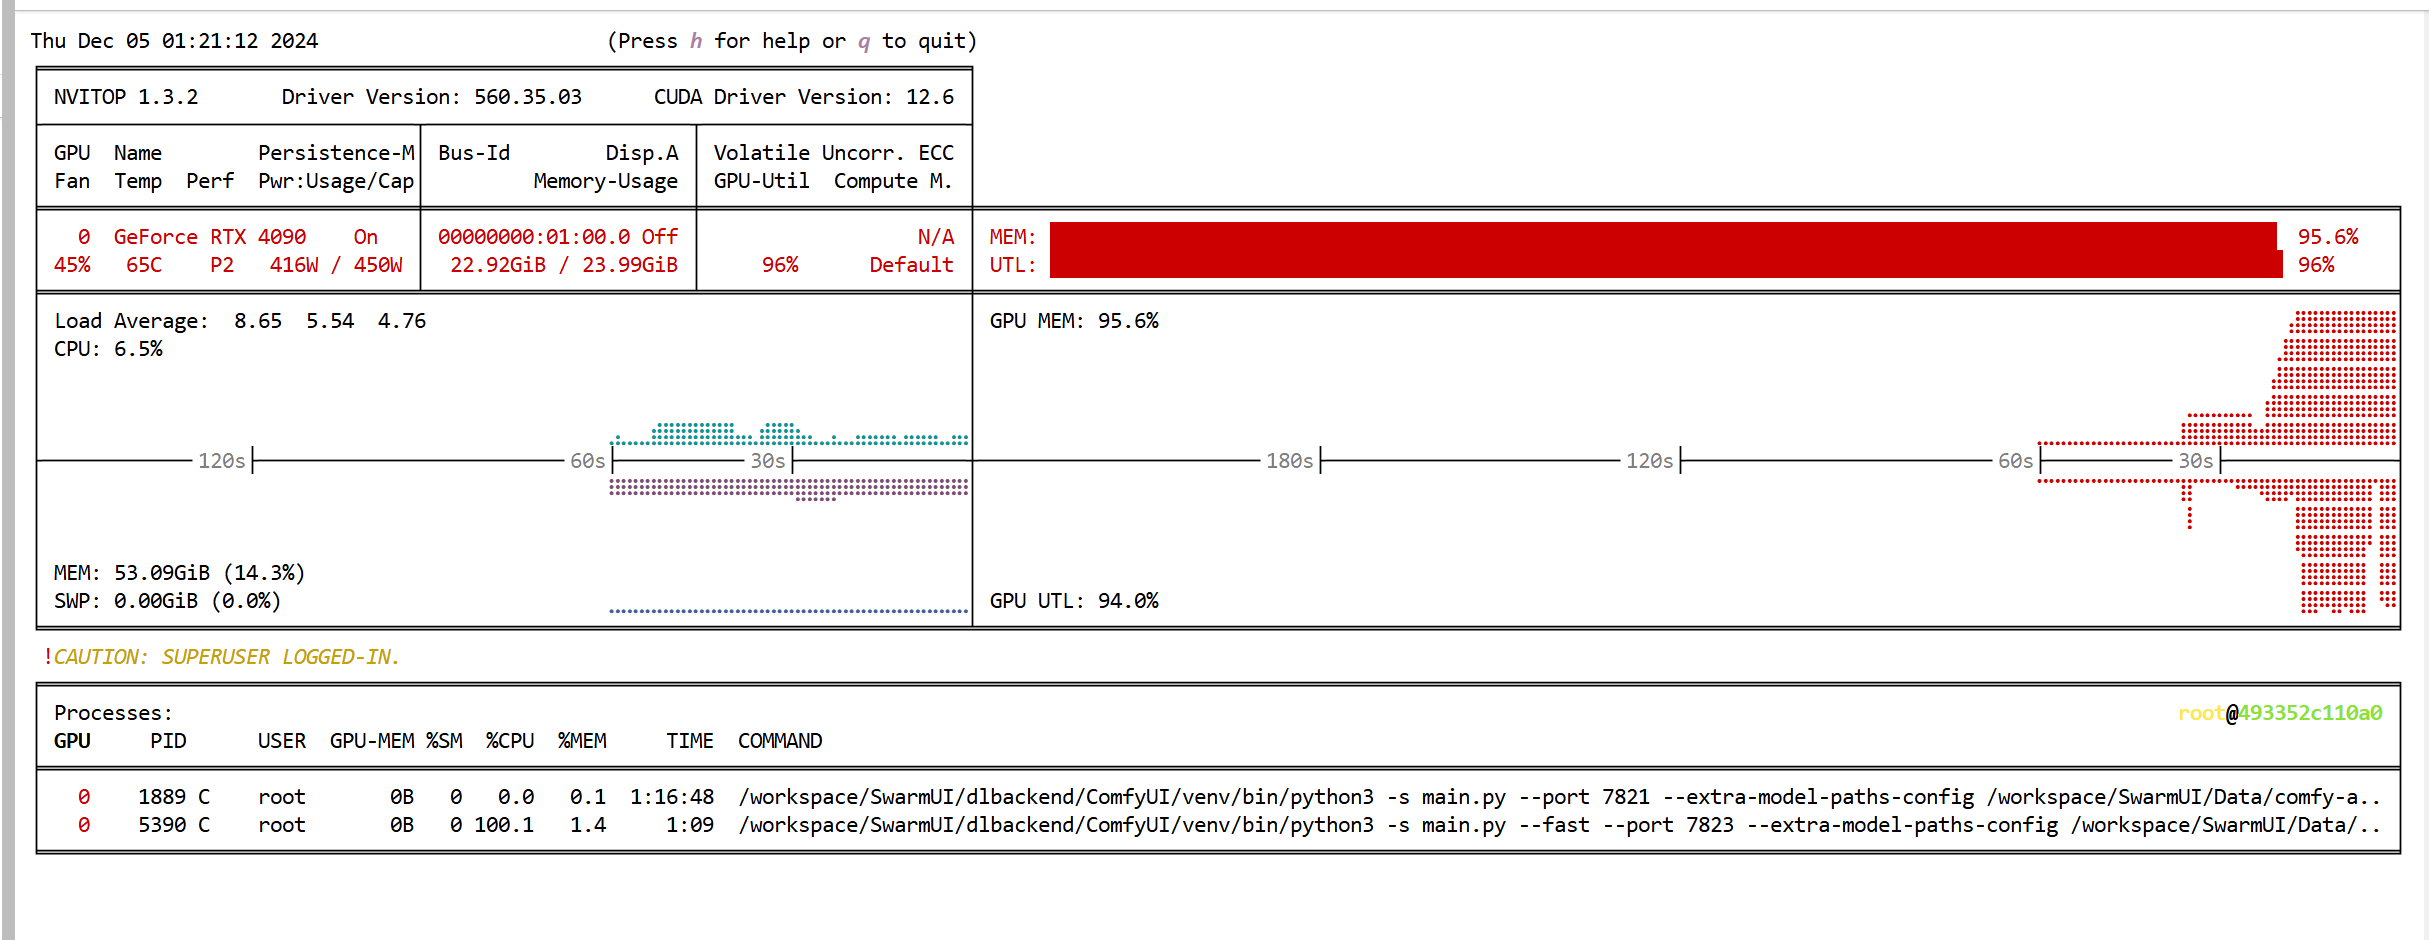Select the GeForce RTX 4090 device row
The height and width of the screenshot is (940, 2429).
point(210,237)
